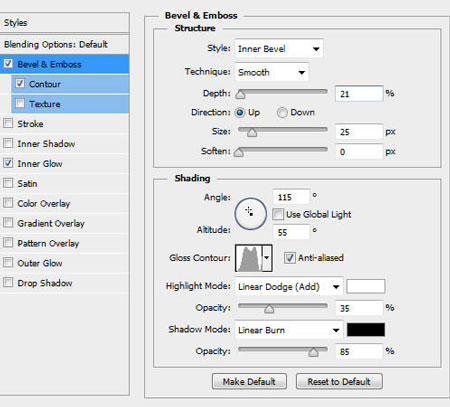
Task: Click highlight Opacity field showing 35
Action: (x=359, y=308)
